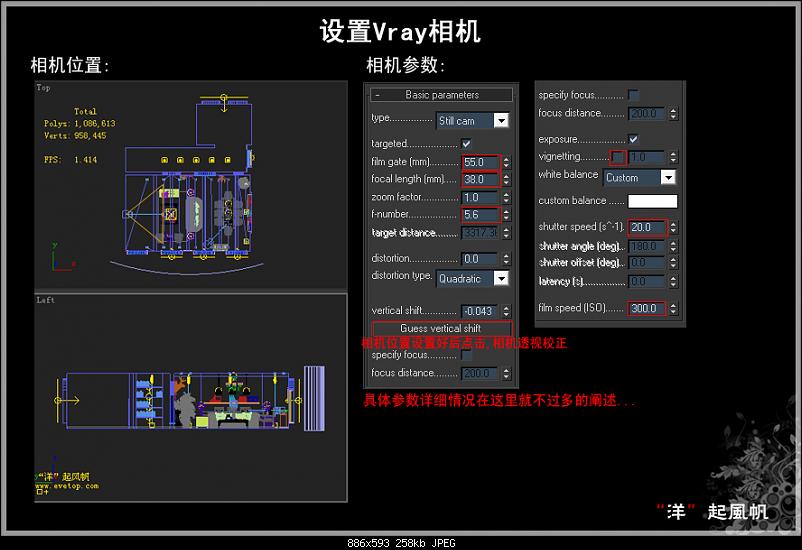Click the shutter speed value field

648,227
